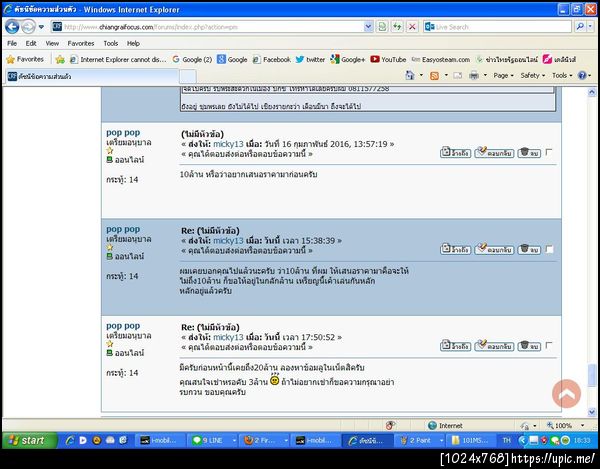600x469 pixels.
Task: Delete the 15:38:39 message
Action: (x=529, y=249)
